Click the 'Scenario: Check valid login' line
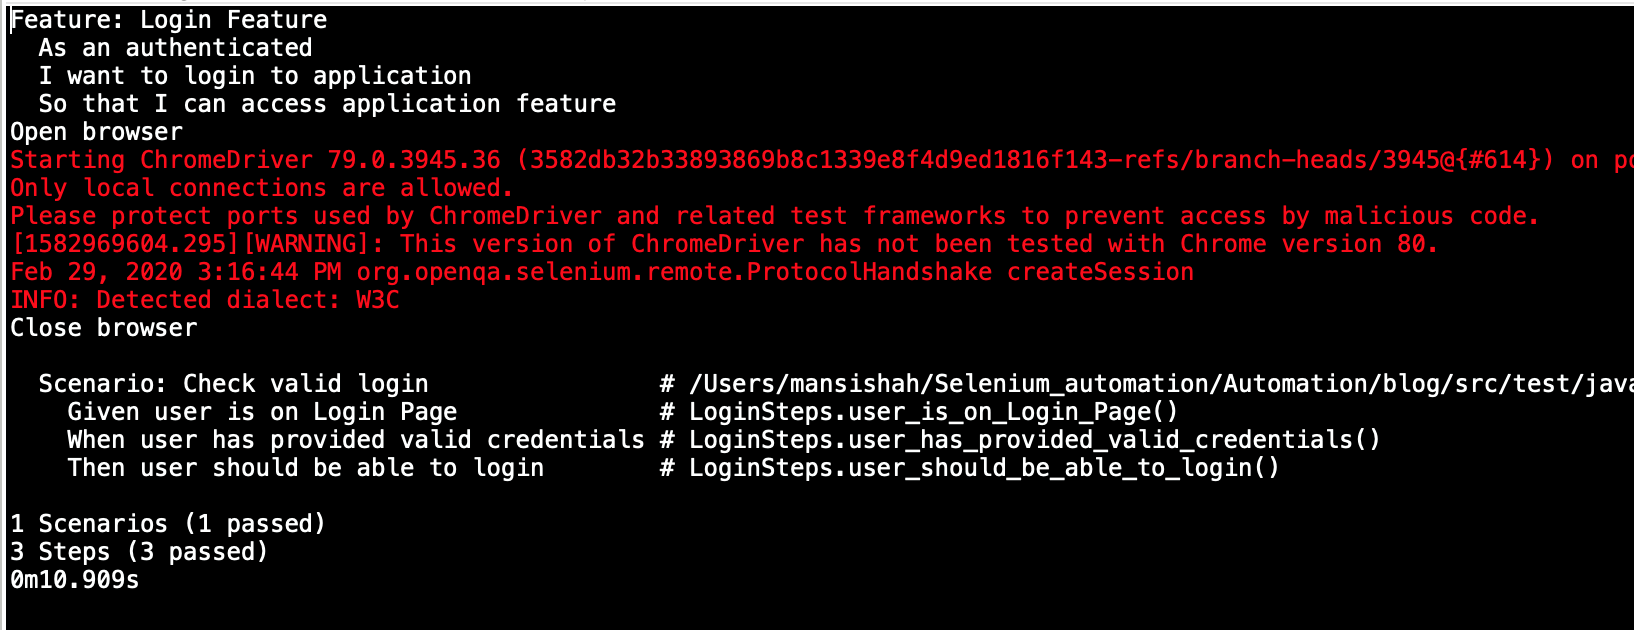Image resolution: width=1634 pixels, height=630 pixels. click(x=233, y=384)
